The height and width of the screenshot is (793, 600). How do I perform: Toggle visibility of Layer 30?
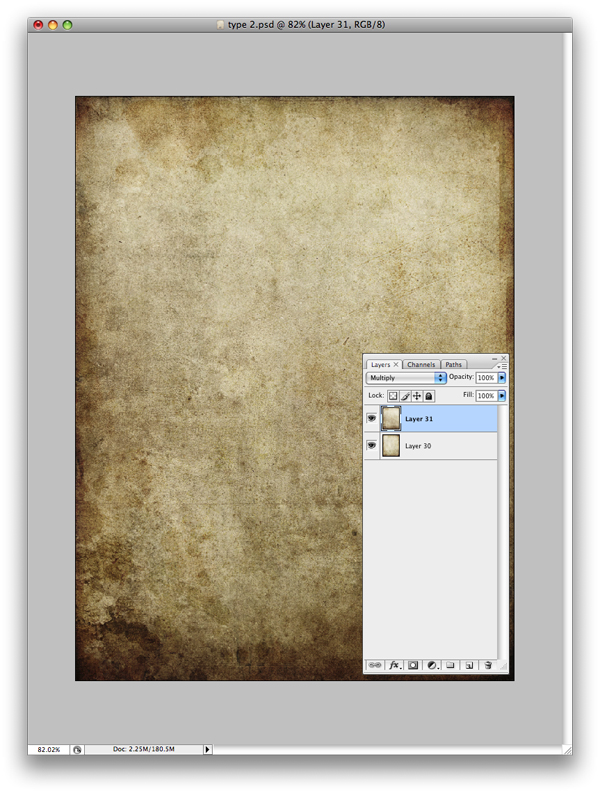pyautogui.click(x=372, y=445)
